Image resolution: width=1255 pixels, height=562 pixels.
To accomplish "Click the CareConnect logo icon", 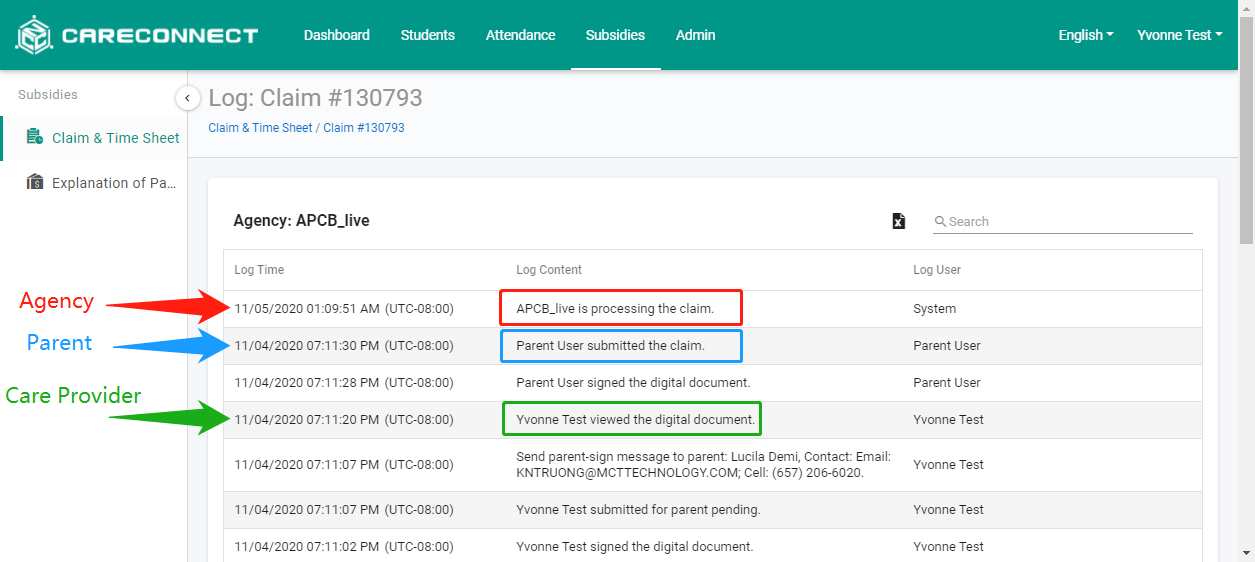I will tap(34, 35).
